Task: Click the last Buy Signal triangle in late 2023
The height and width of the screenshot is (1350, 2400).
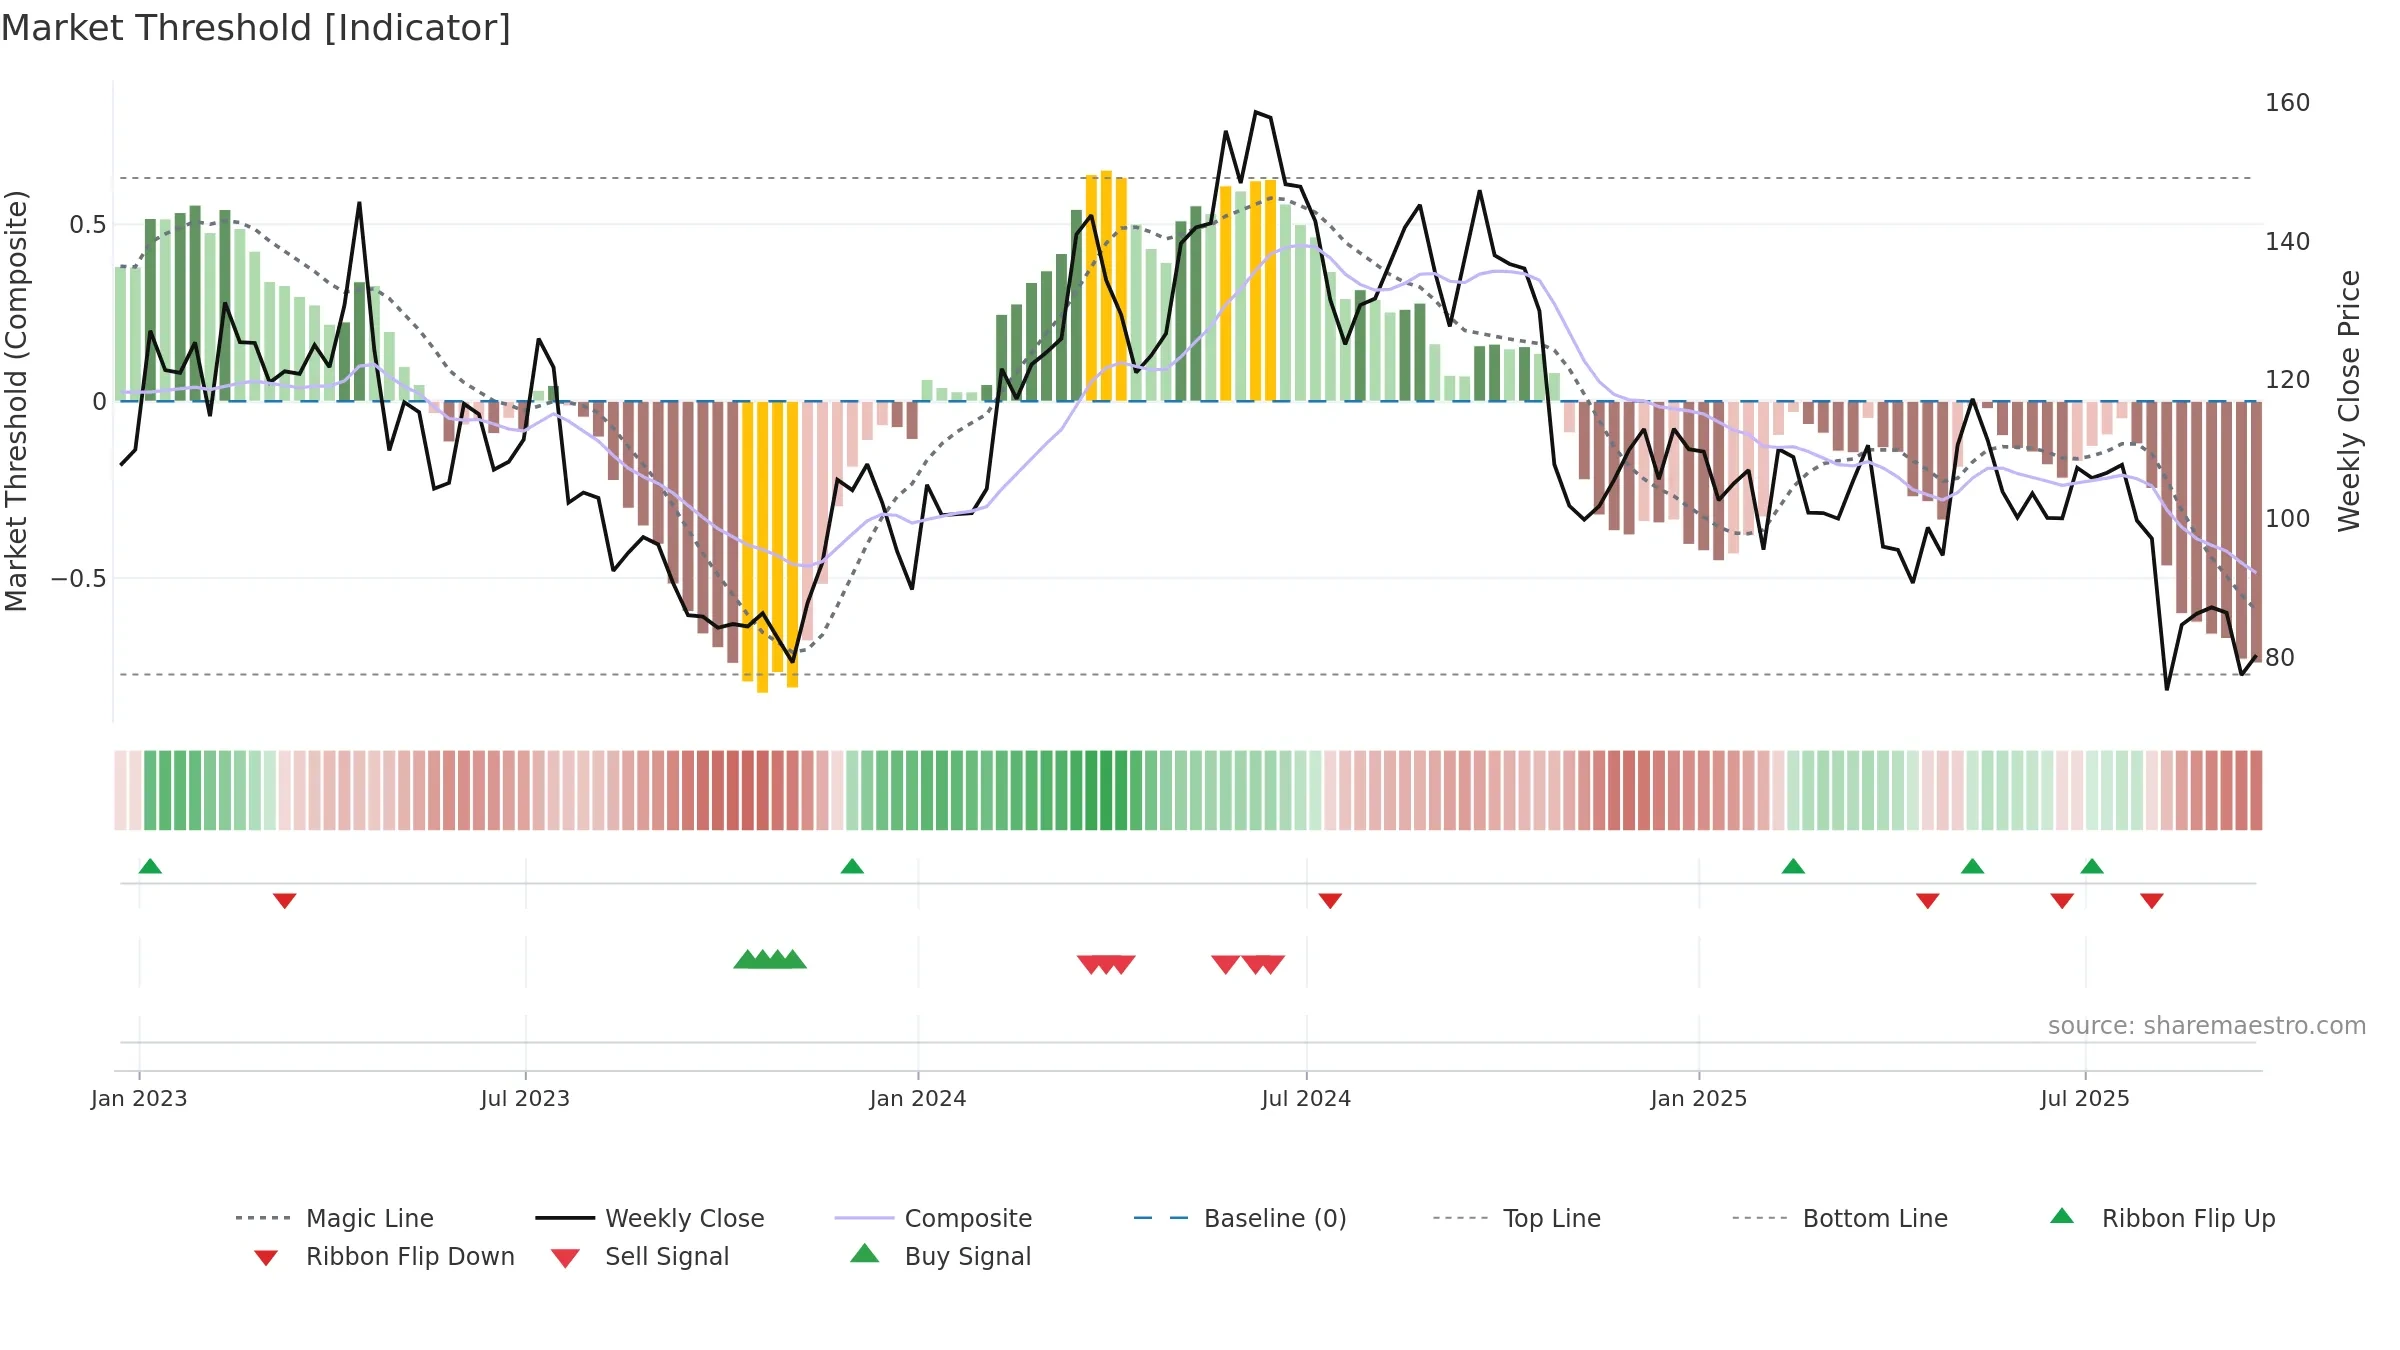Action: pos(793,959)
